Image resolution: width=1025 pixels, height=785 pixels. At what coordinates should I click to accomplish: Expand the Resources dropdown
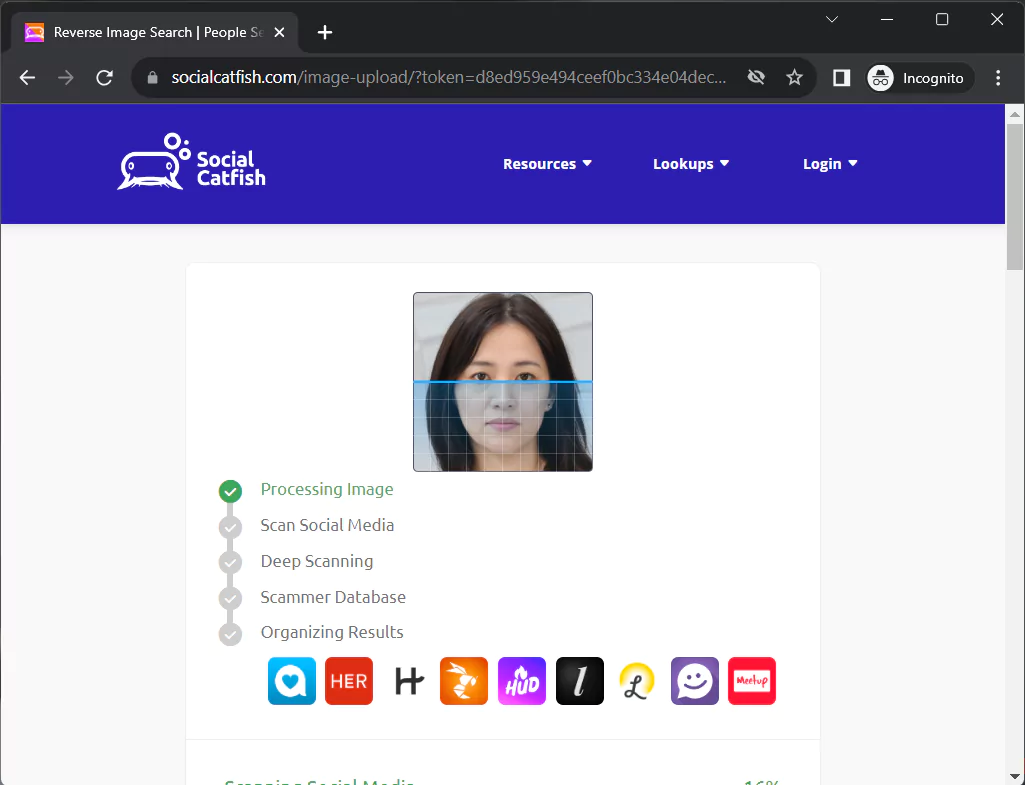click(547, 163)
